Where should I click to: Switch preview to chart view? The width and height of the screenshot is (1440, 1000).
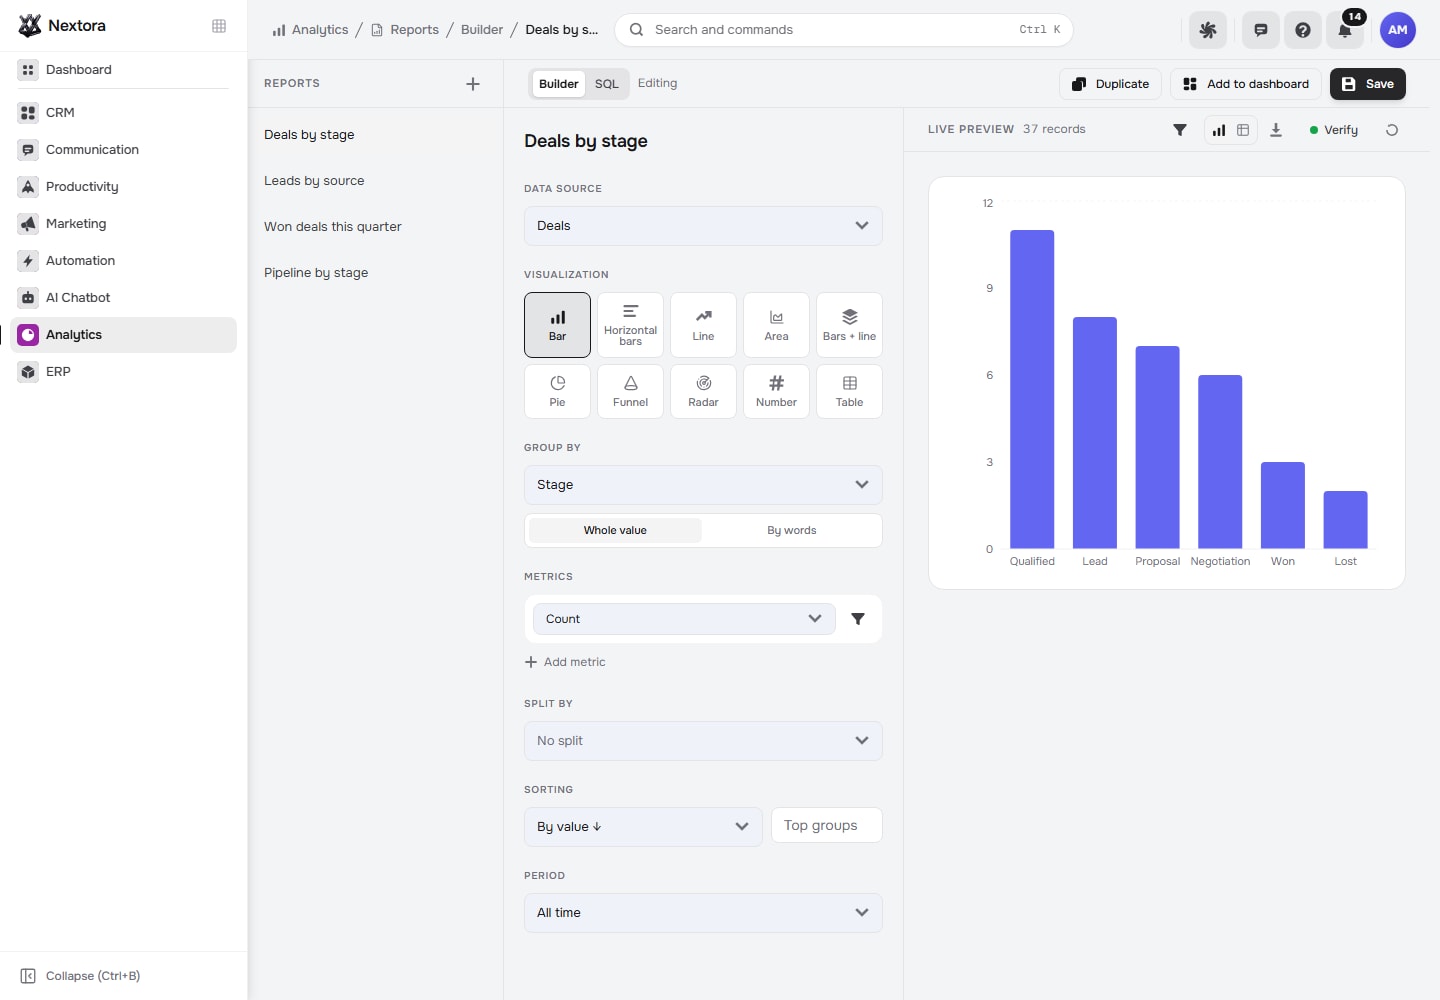[1219, 130]
